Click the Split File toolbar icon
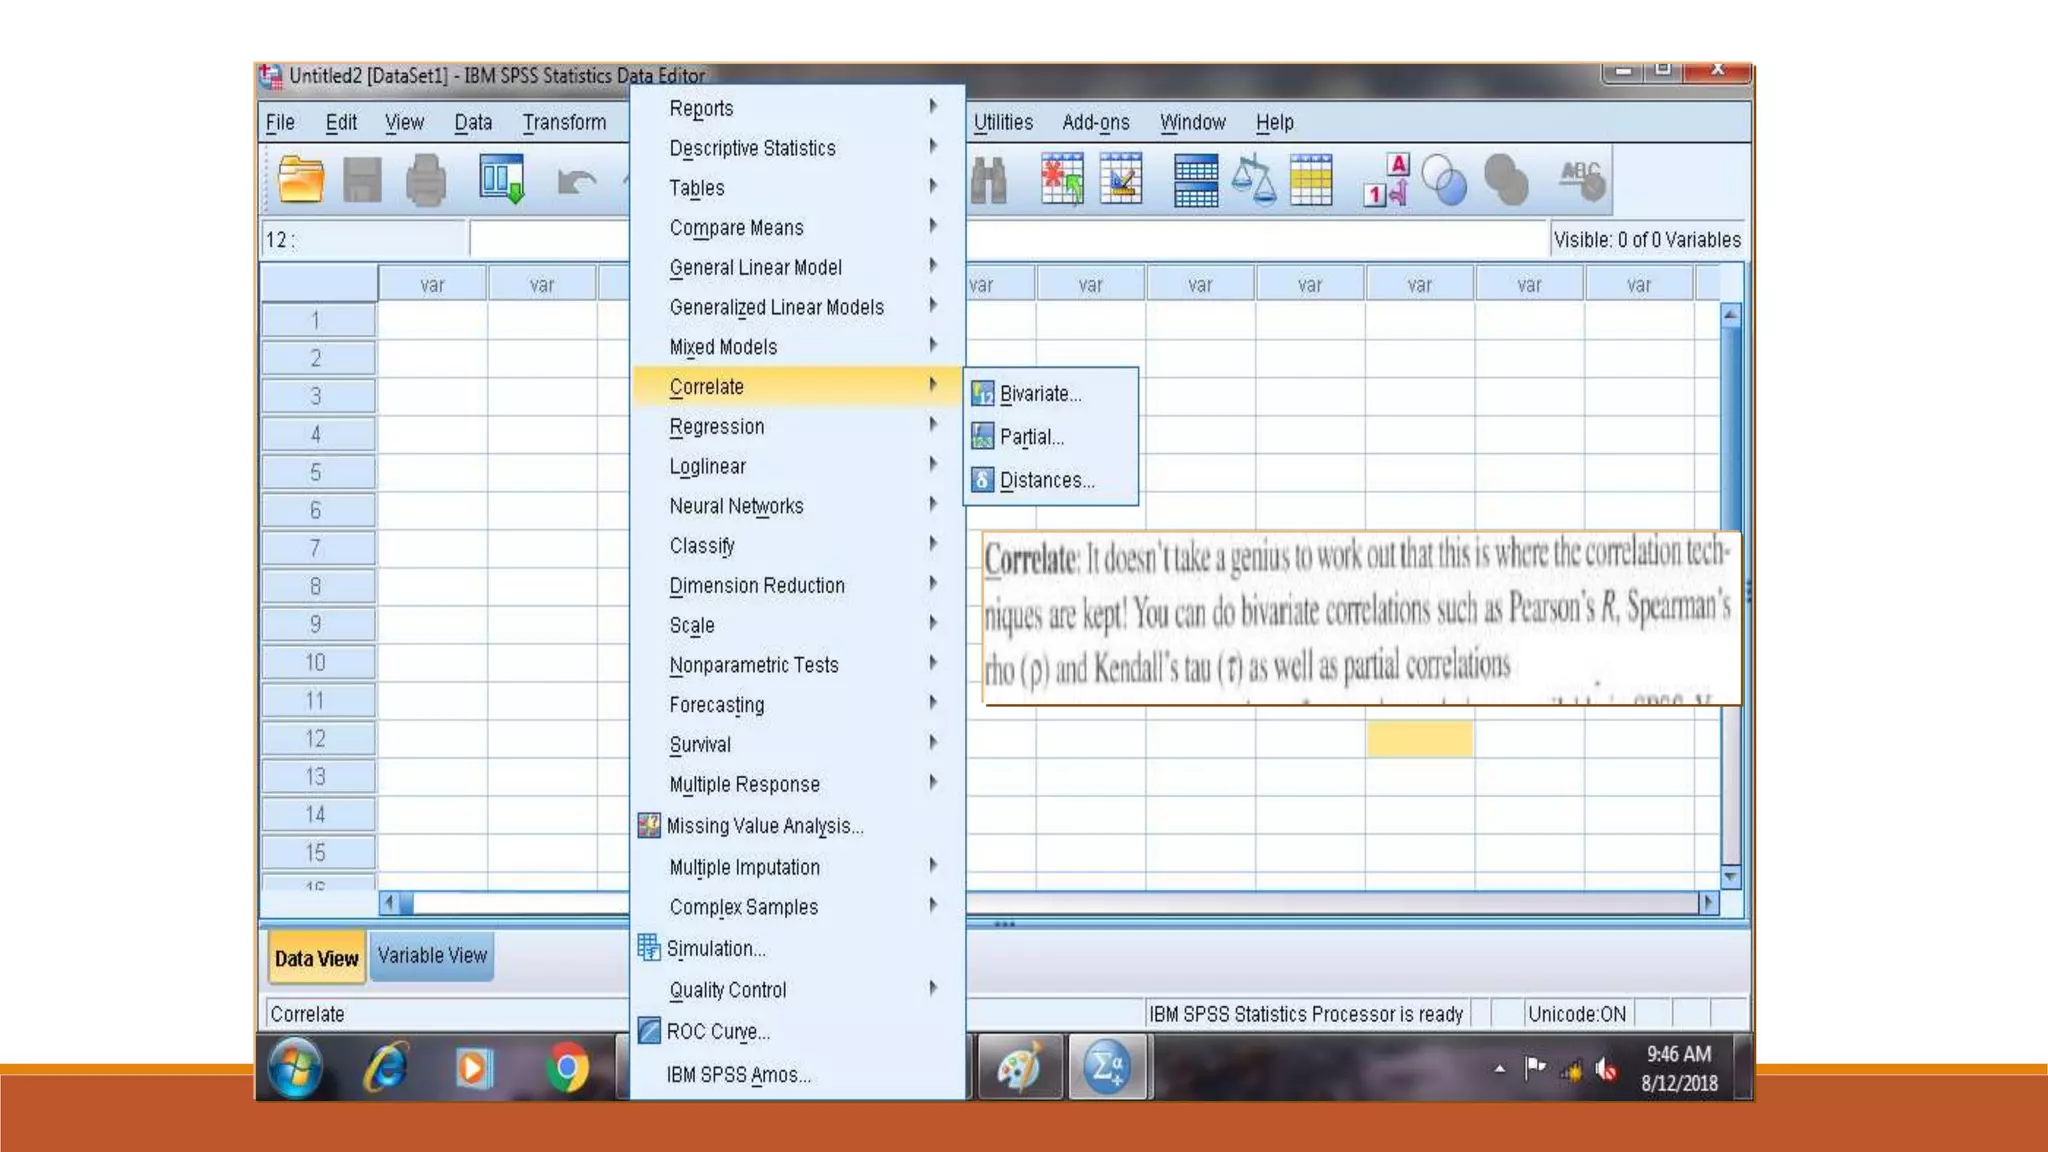The width and height of the screenshot is (2048, 1152). (x=1196, y=181)
